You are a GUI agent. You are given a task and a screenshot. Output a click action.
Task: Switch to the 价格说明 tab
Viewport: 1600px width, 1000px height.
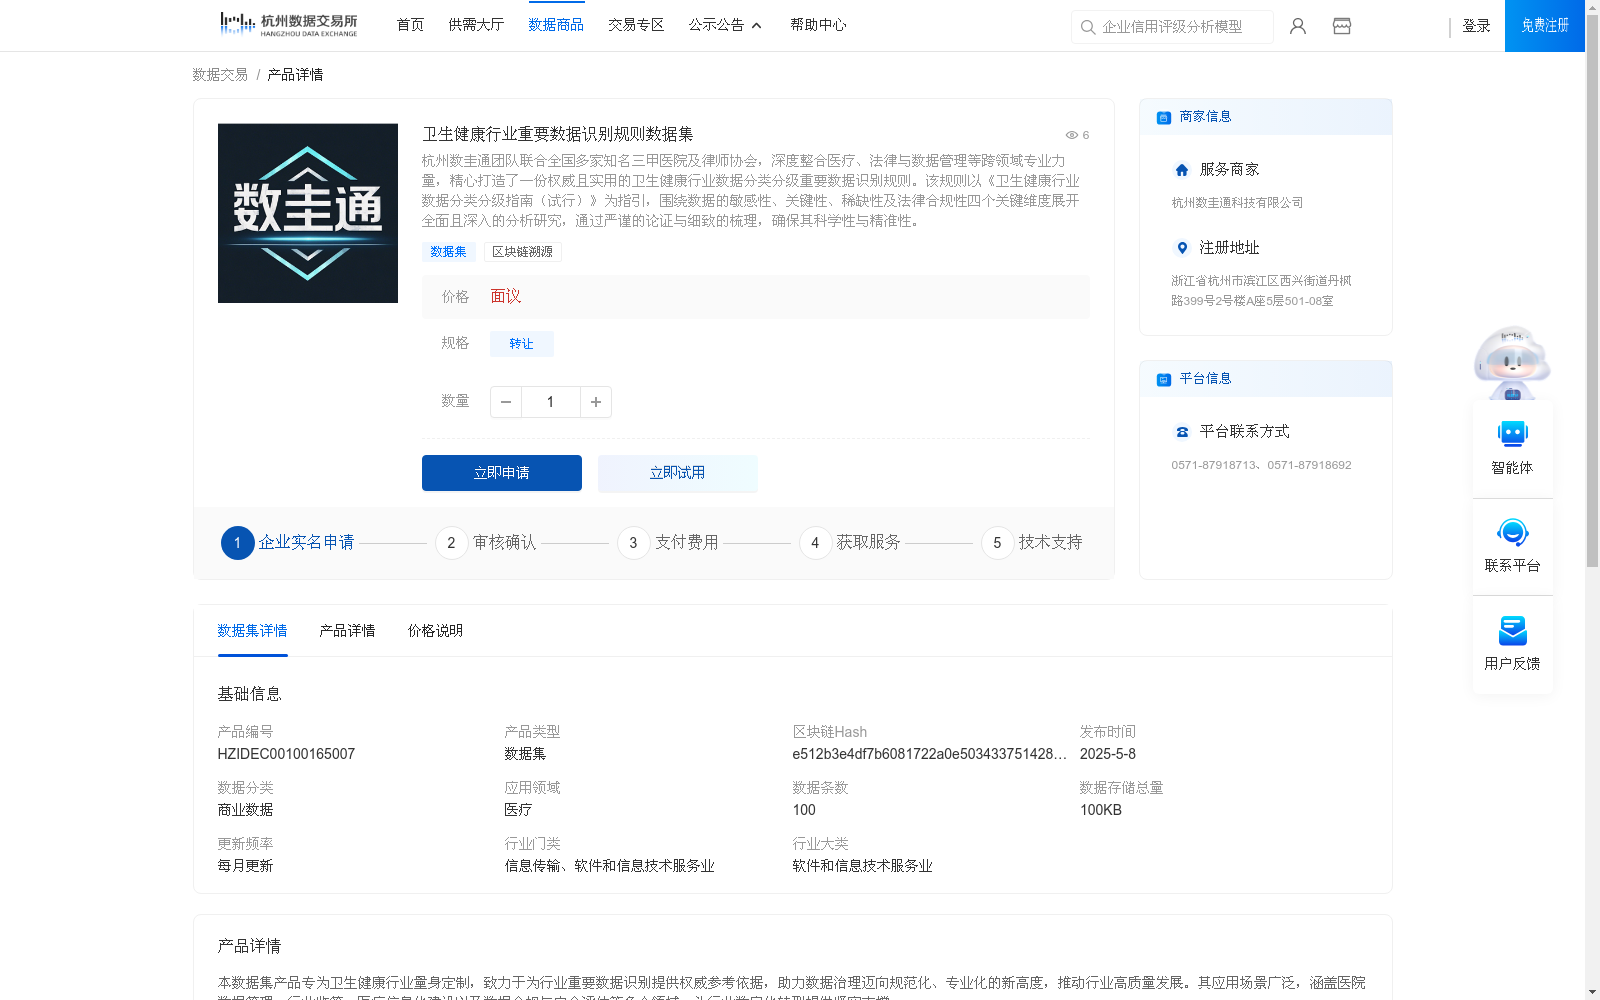435,631
